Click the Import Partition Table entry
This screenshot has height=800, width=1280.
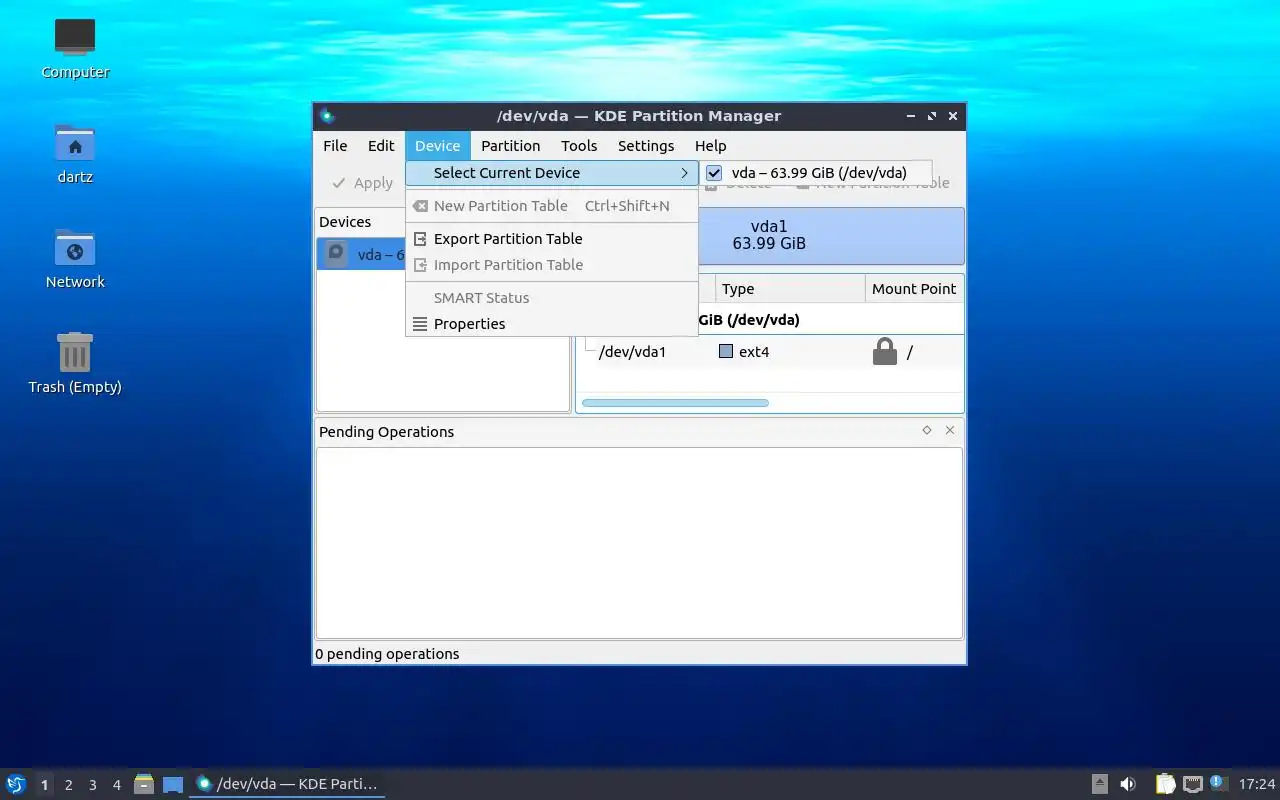point(551,265)
